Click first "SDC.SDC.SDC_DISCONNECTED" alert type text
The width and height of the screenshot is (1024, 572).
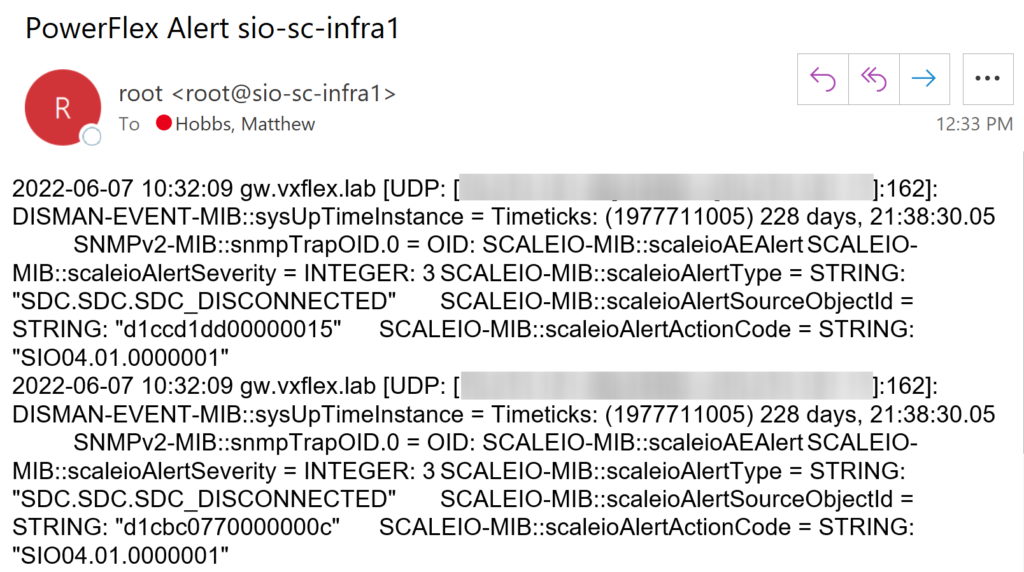coord(204,302)
